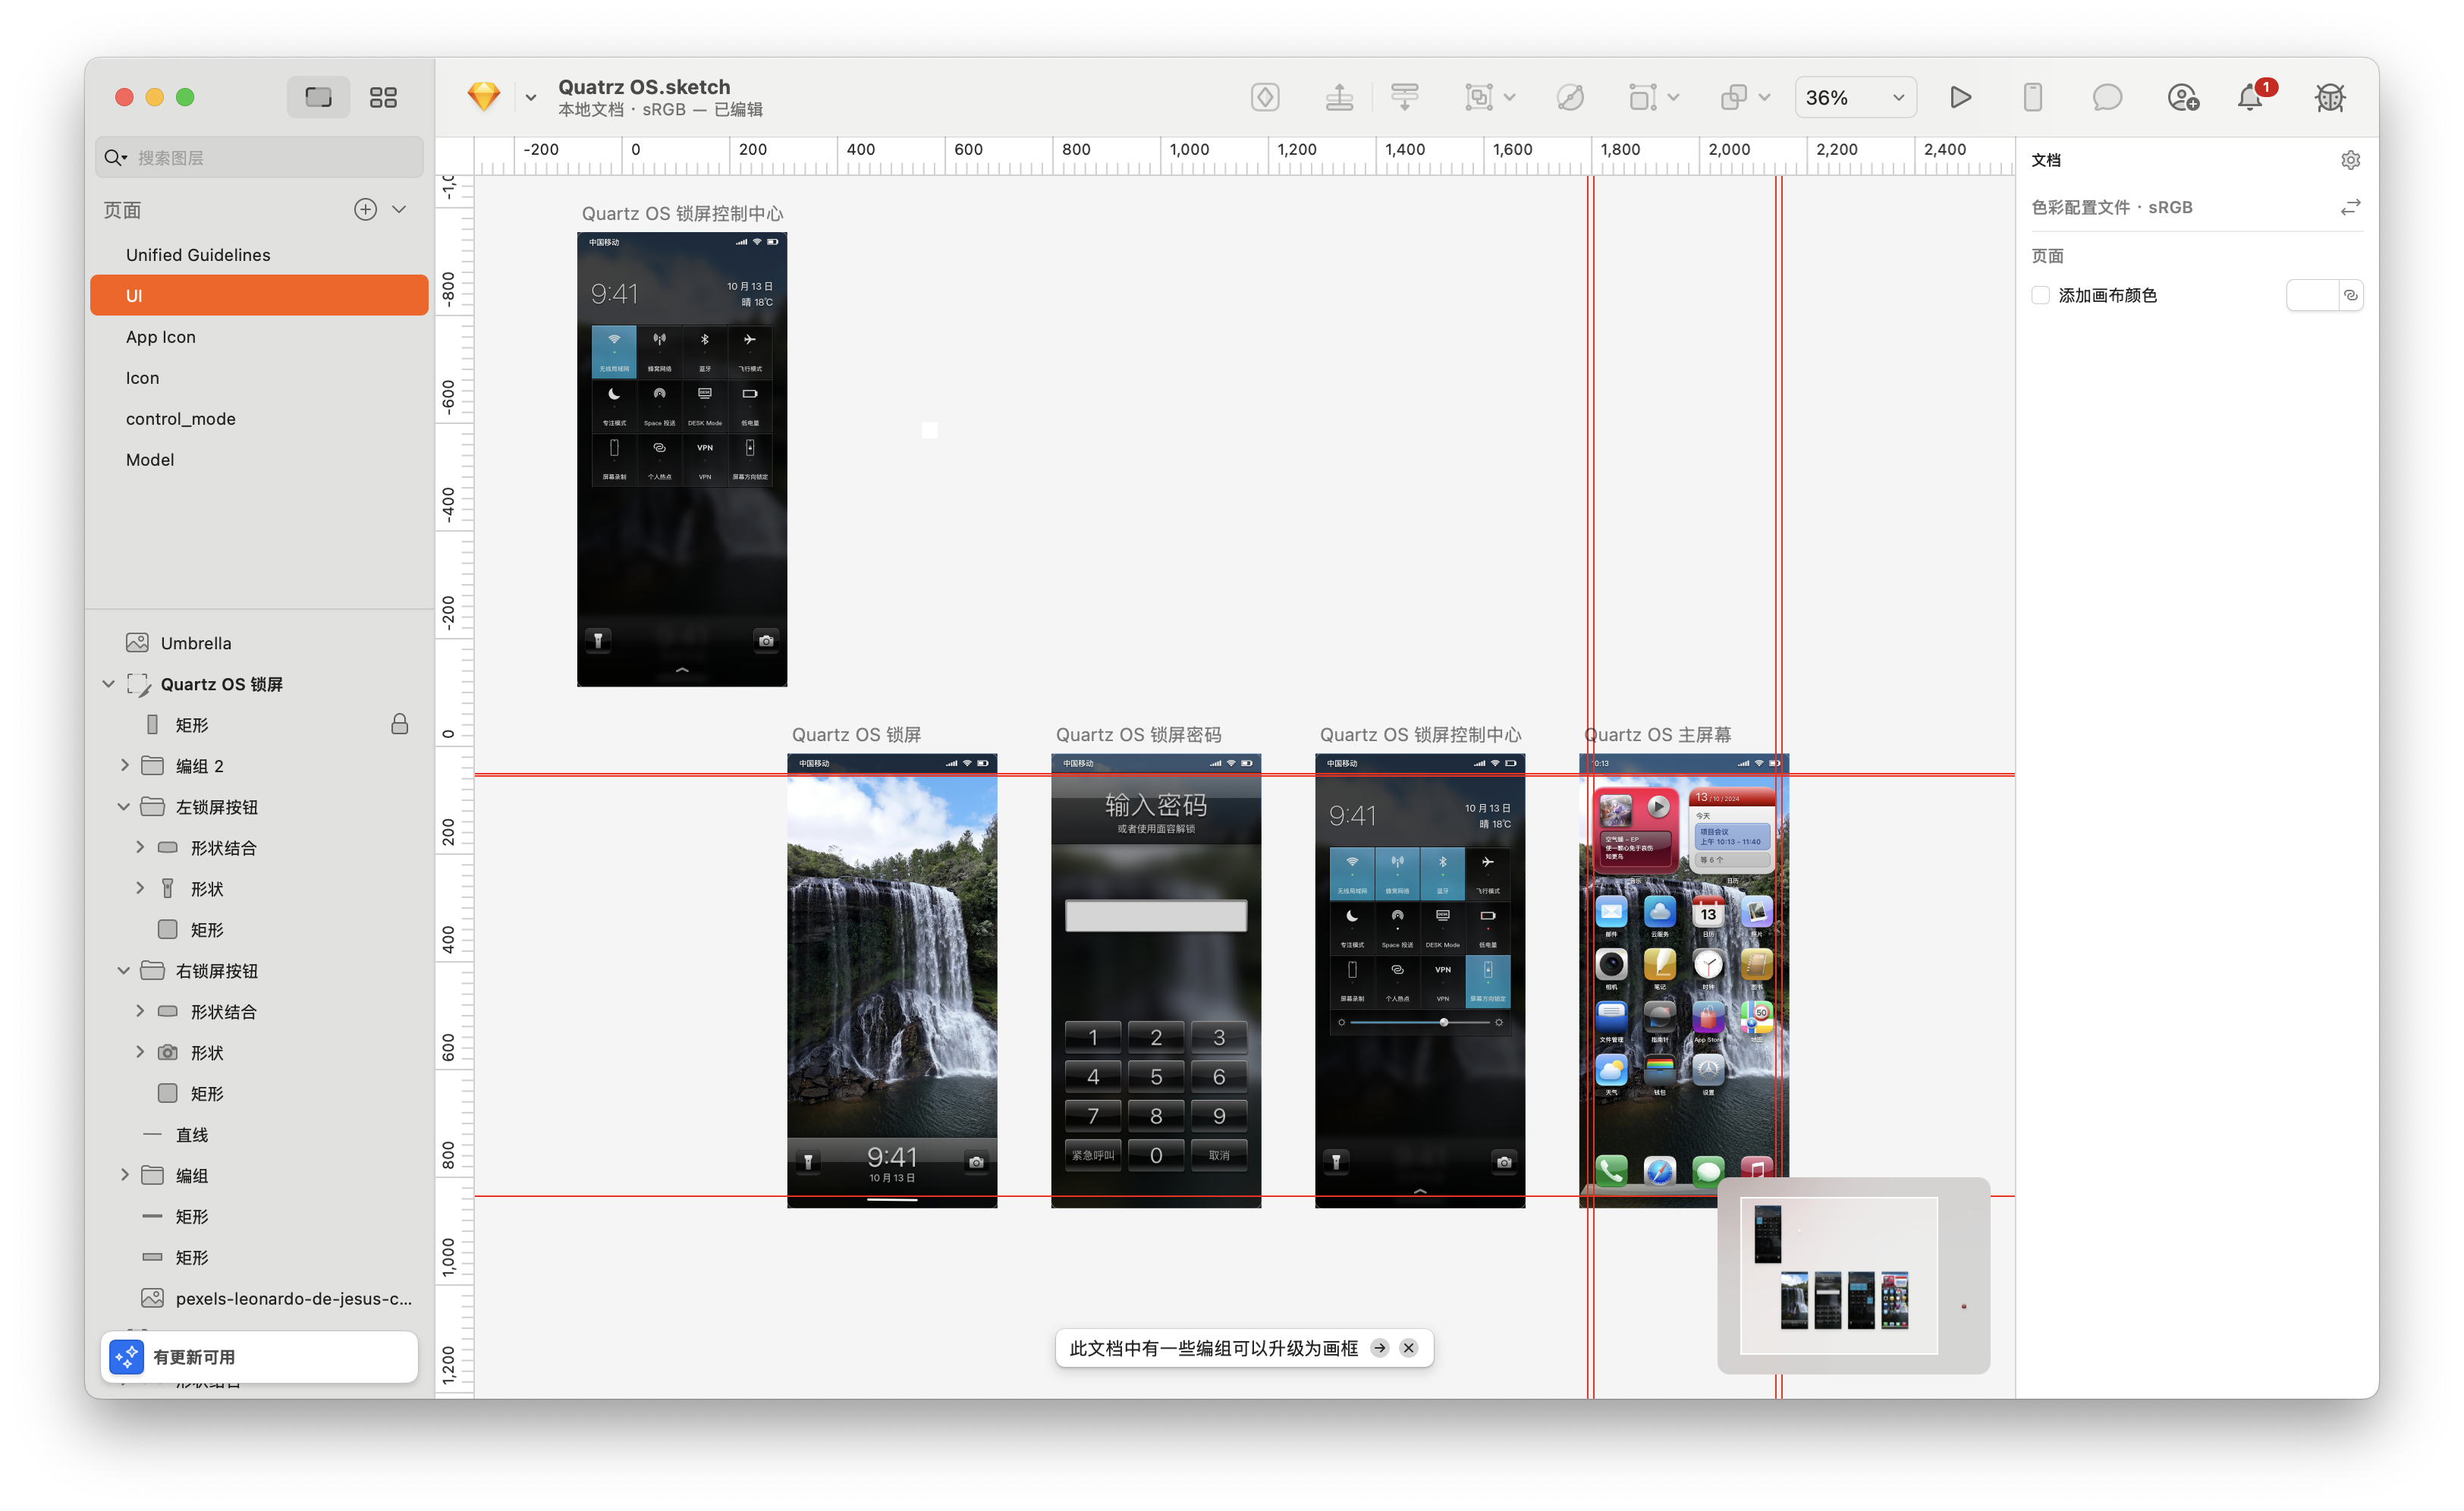Click the preview play button in toolbar
This screenshot has width=2464, height=1511.
tap(1960, 97)
